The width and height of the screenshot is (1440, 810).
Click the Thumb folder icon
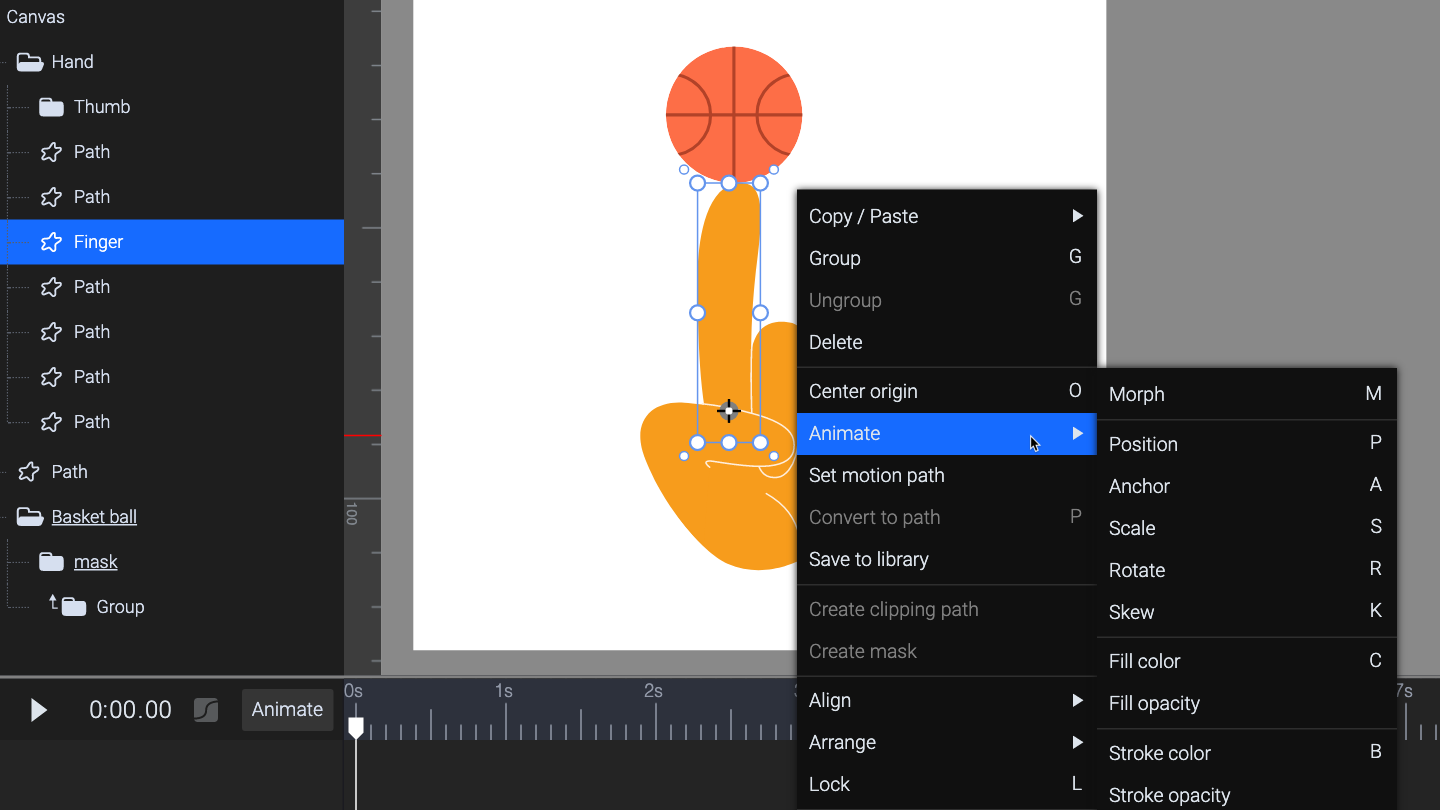[x=52, y=107]
